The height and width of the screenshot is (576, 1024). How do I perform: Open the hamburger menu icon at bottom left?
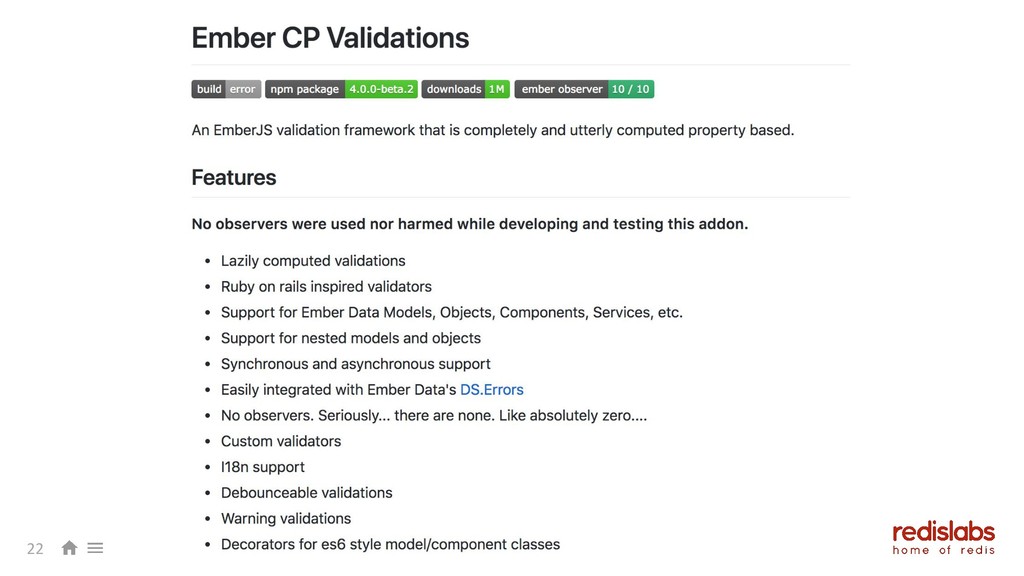click(95, 548)
